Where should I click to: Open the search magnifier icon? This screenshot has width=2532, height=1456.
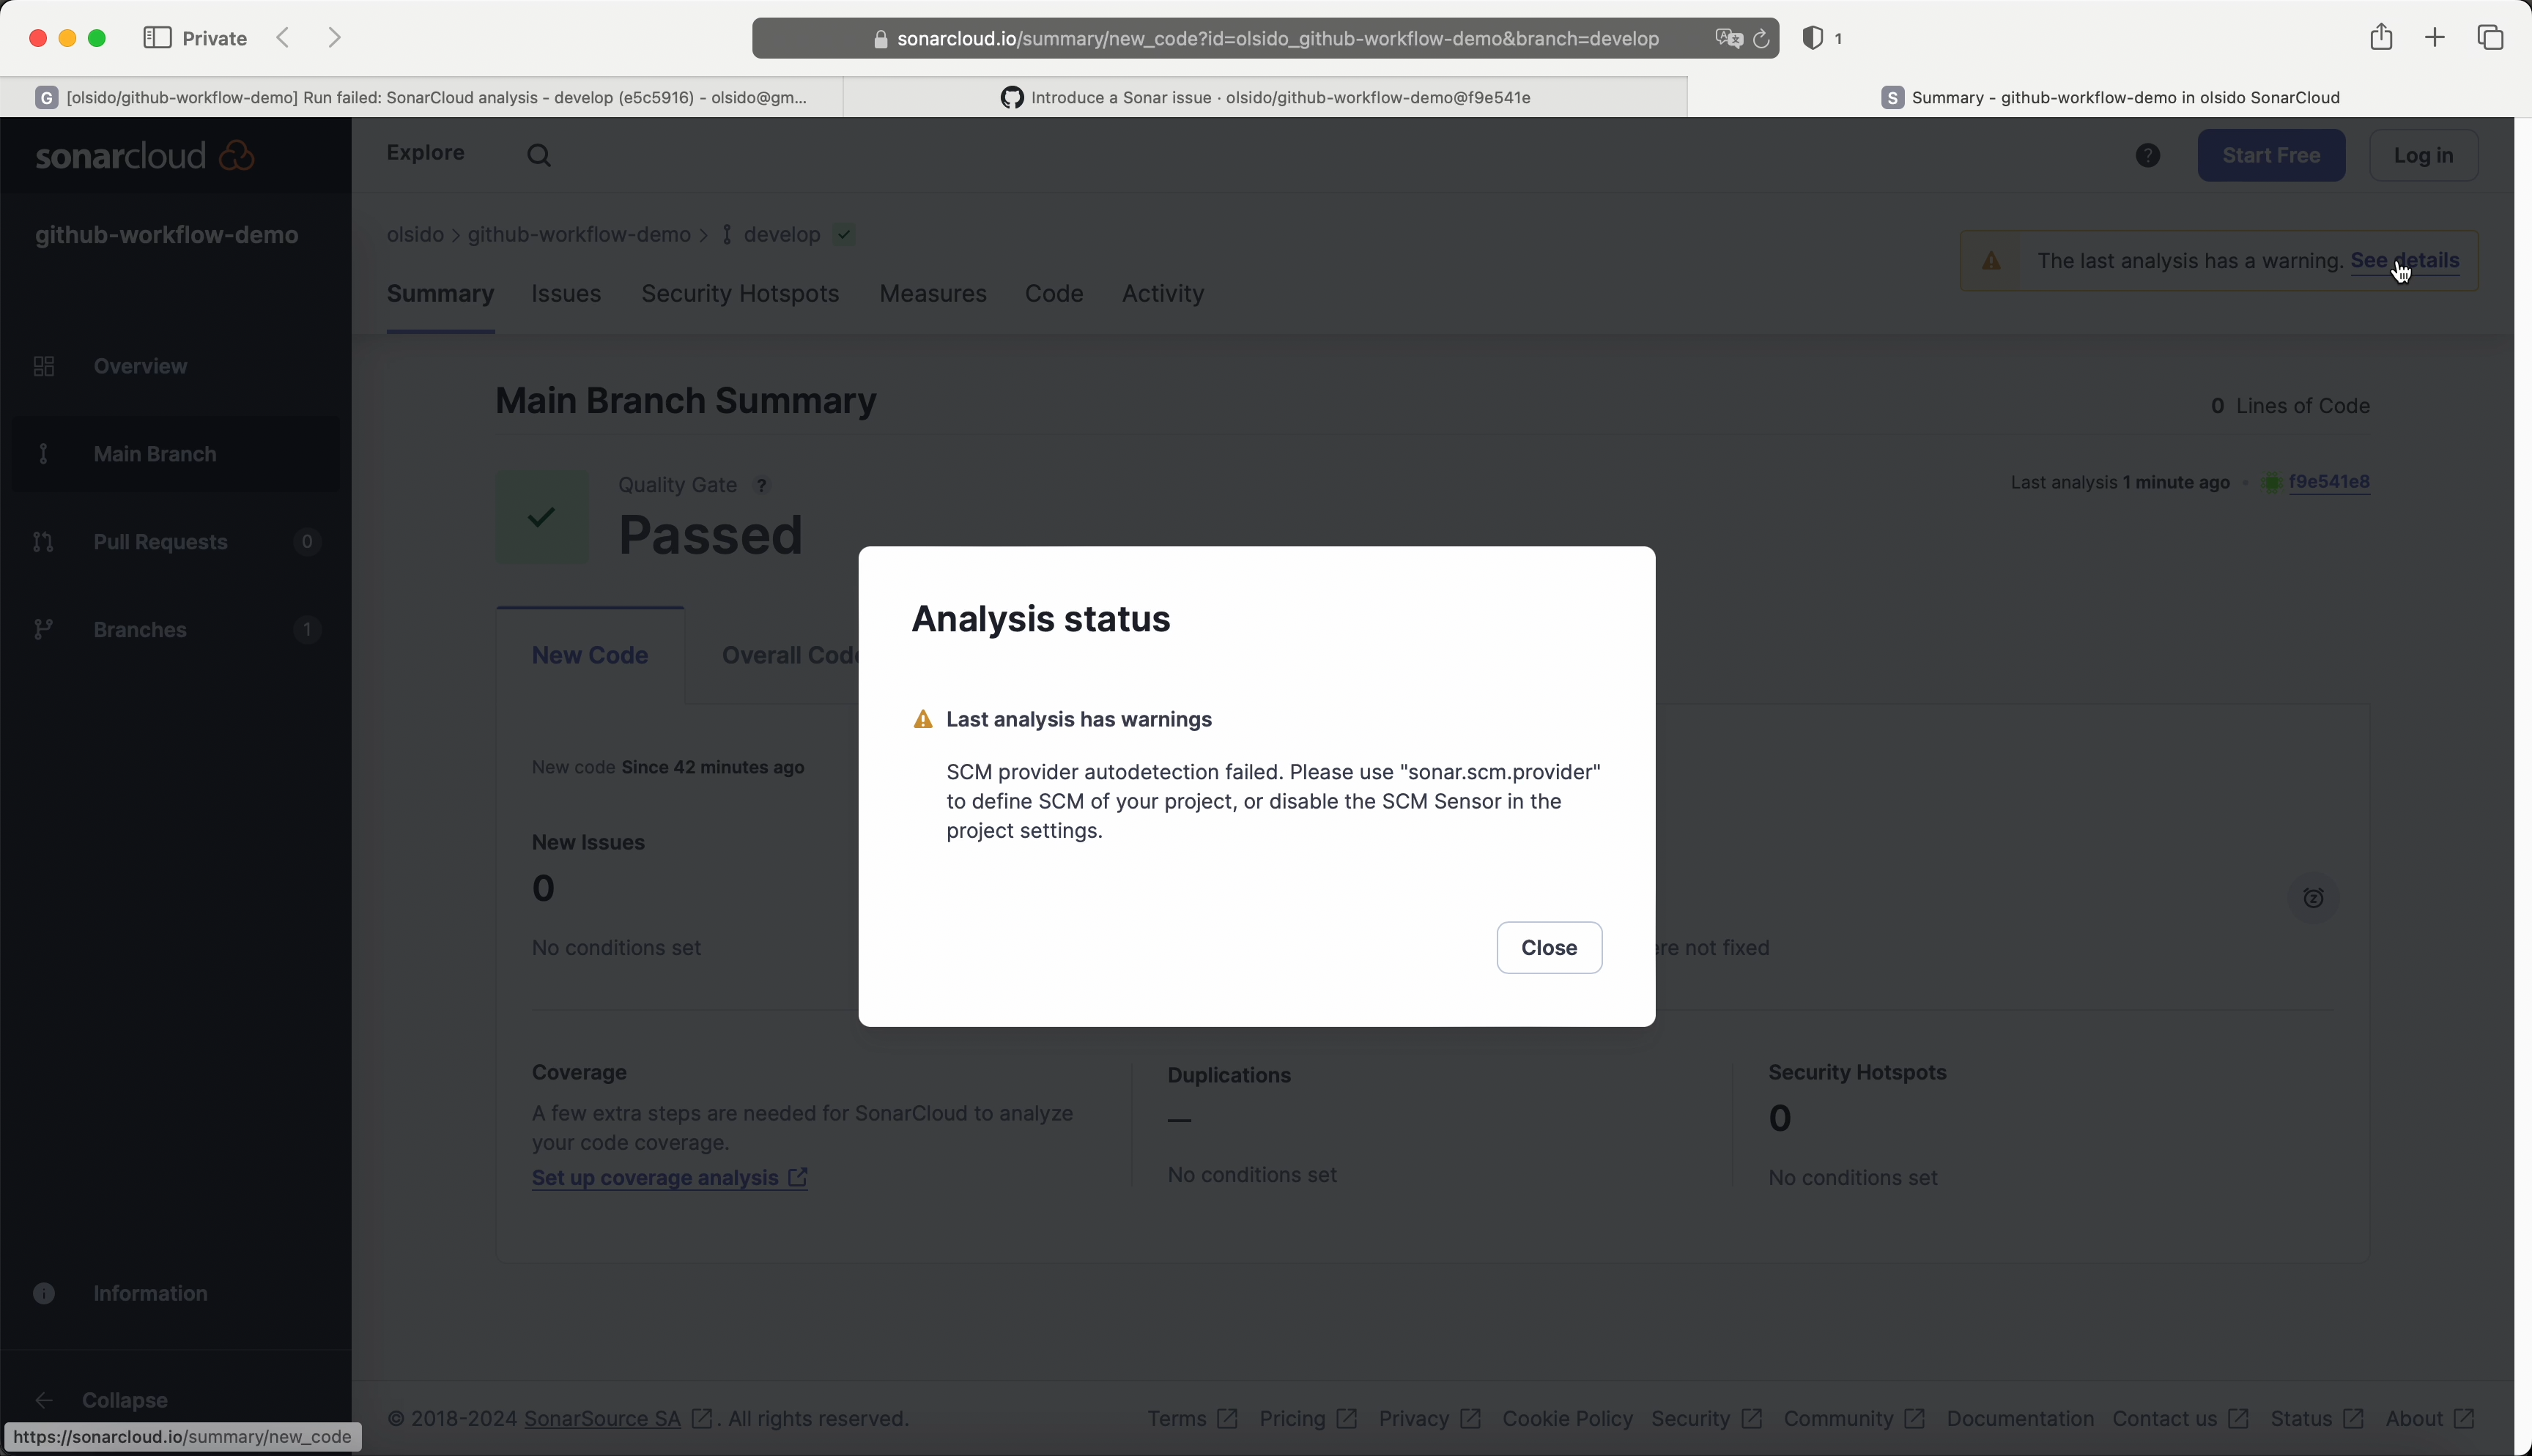(539, 155)
